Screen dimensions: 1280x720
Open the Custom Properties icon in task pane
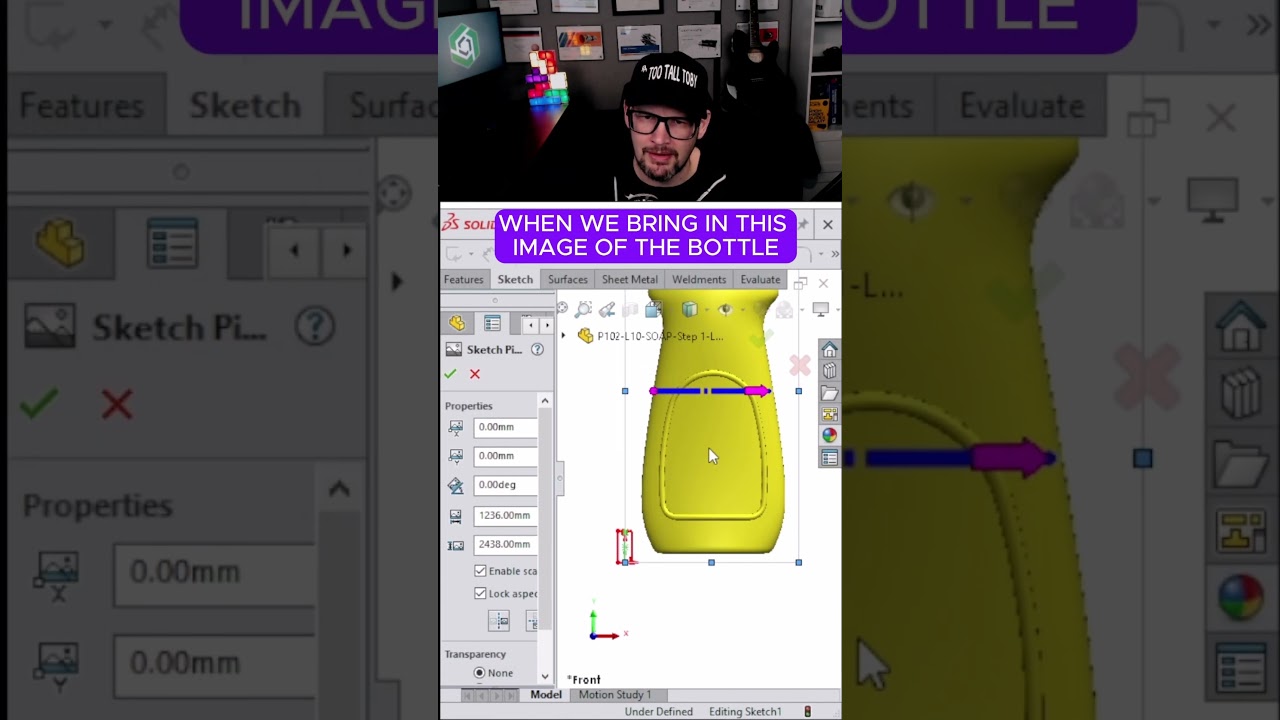(x=829, y=457)
